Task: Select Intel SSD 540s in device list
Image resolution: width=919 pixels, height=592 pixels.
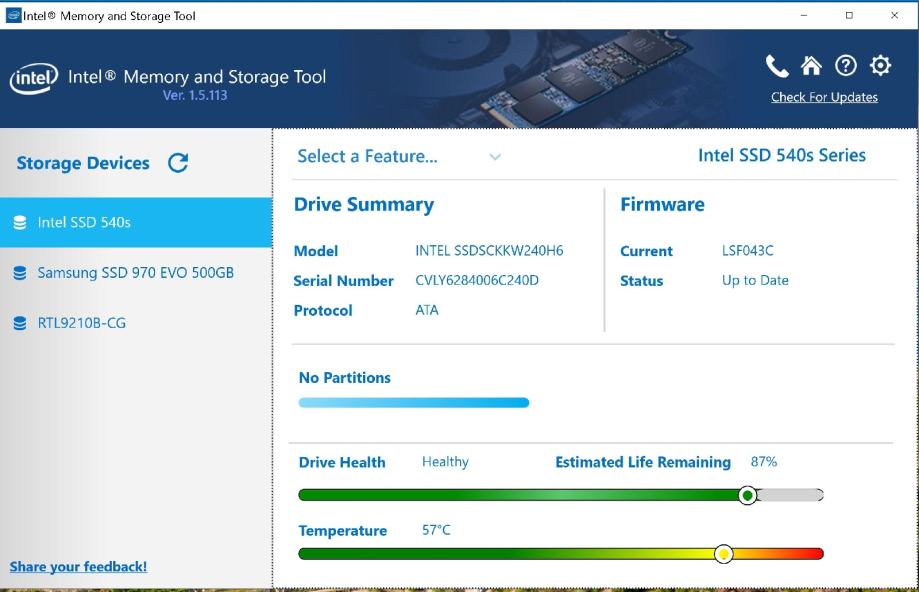Action: pos(84,222)
